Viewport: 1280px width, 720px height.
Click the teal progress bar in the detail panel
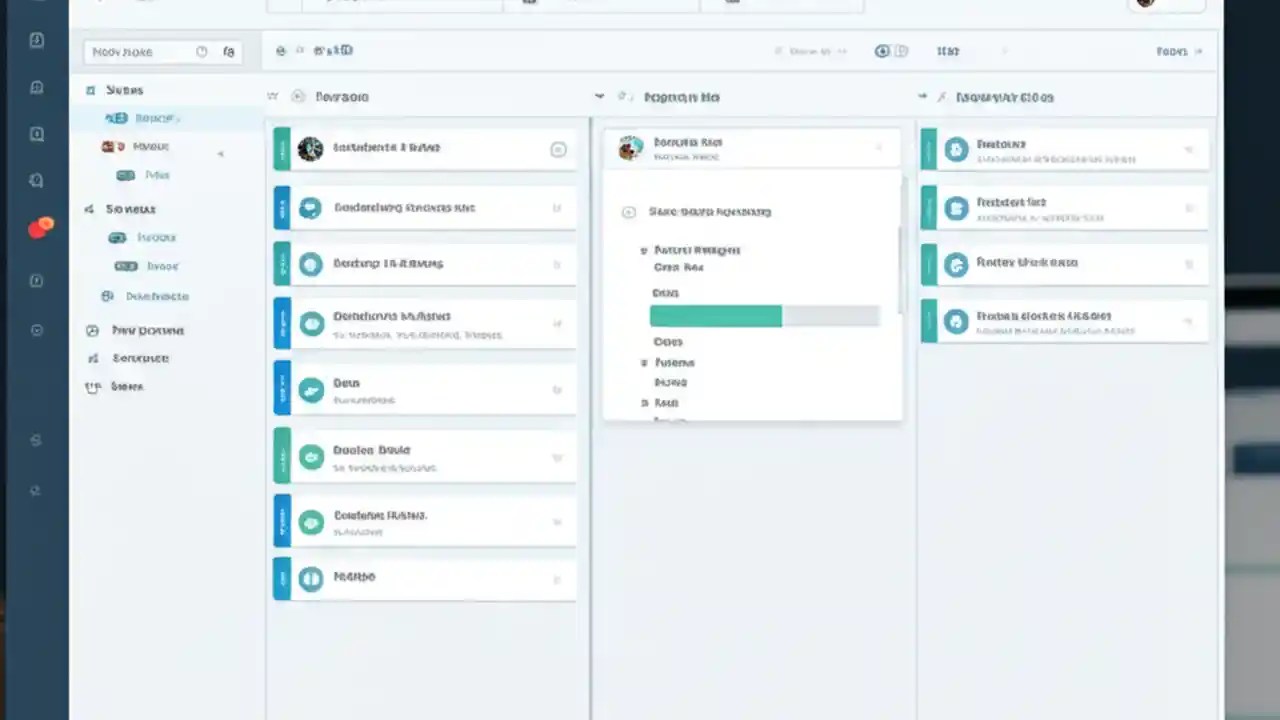click(x=715, y=316)
